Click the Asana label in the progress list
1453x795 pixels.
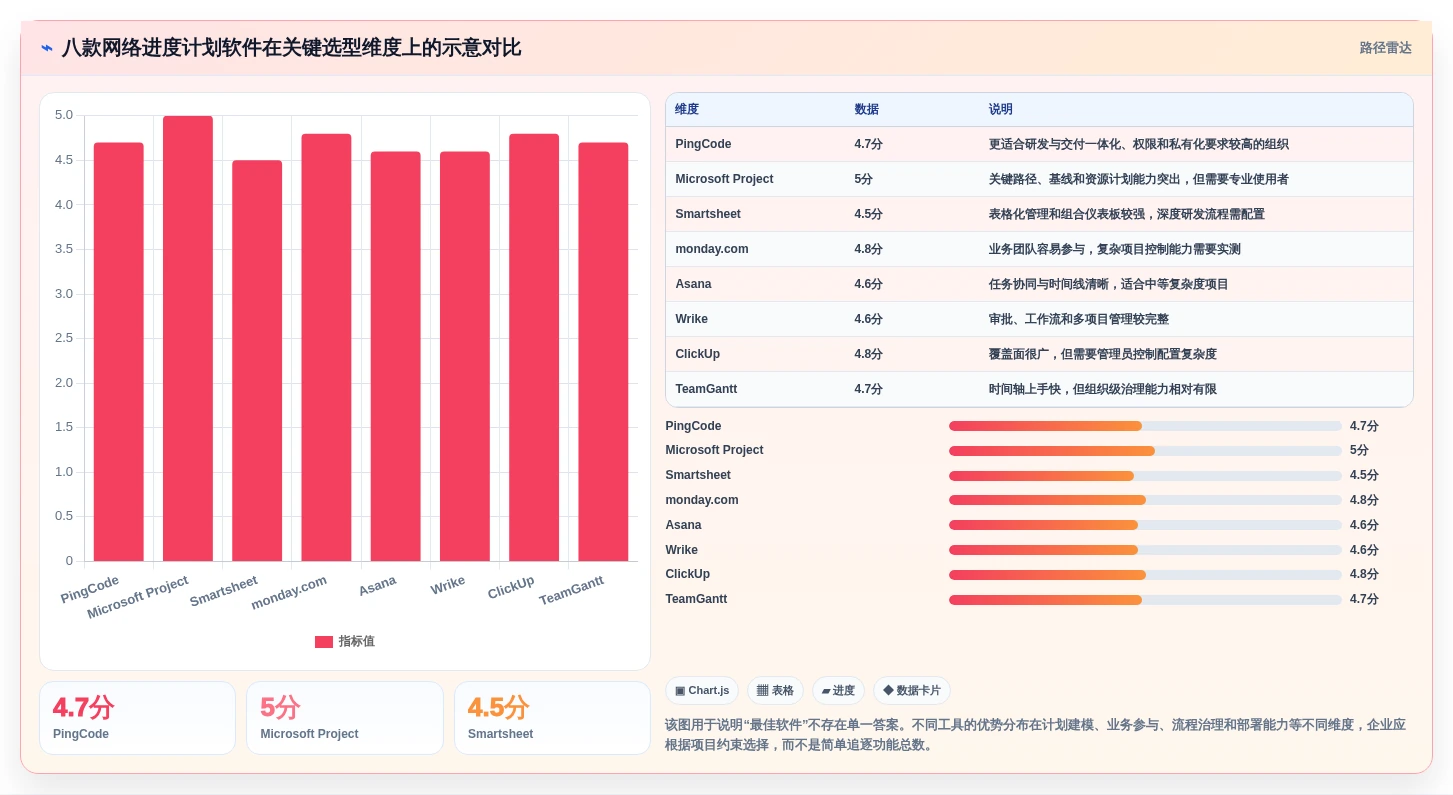tap(683, 525)
